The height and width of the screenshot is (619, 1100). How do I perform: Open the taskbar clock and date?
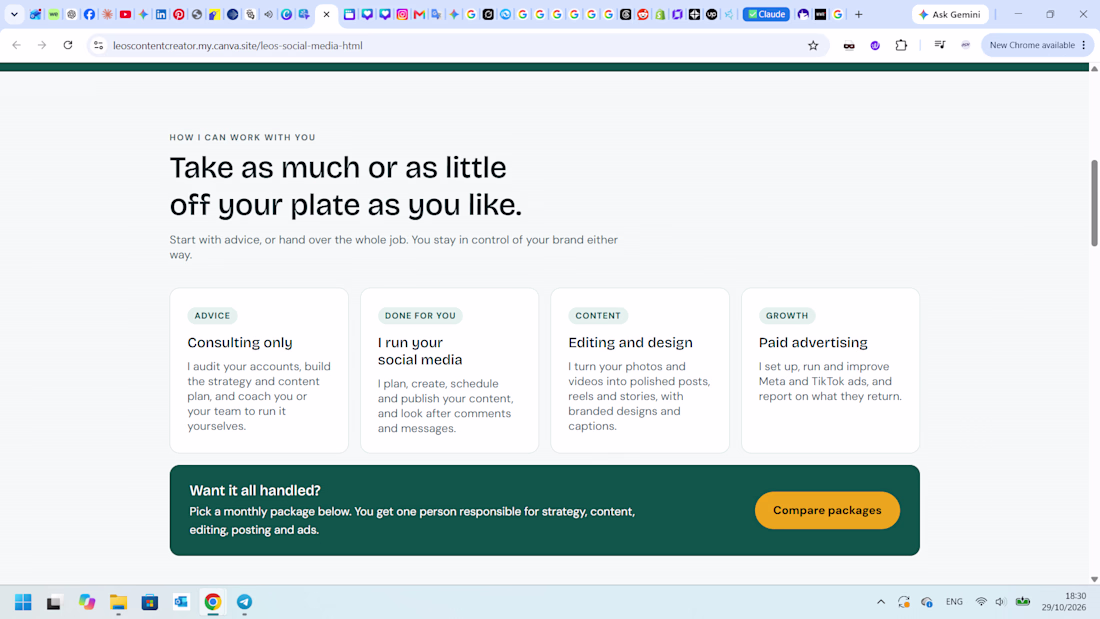coord(1064,602)
